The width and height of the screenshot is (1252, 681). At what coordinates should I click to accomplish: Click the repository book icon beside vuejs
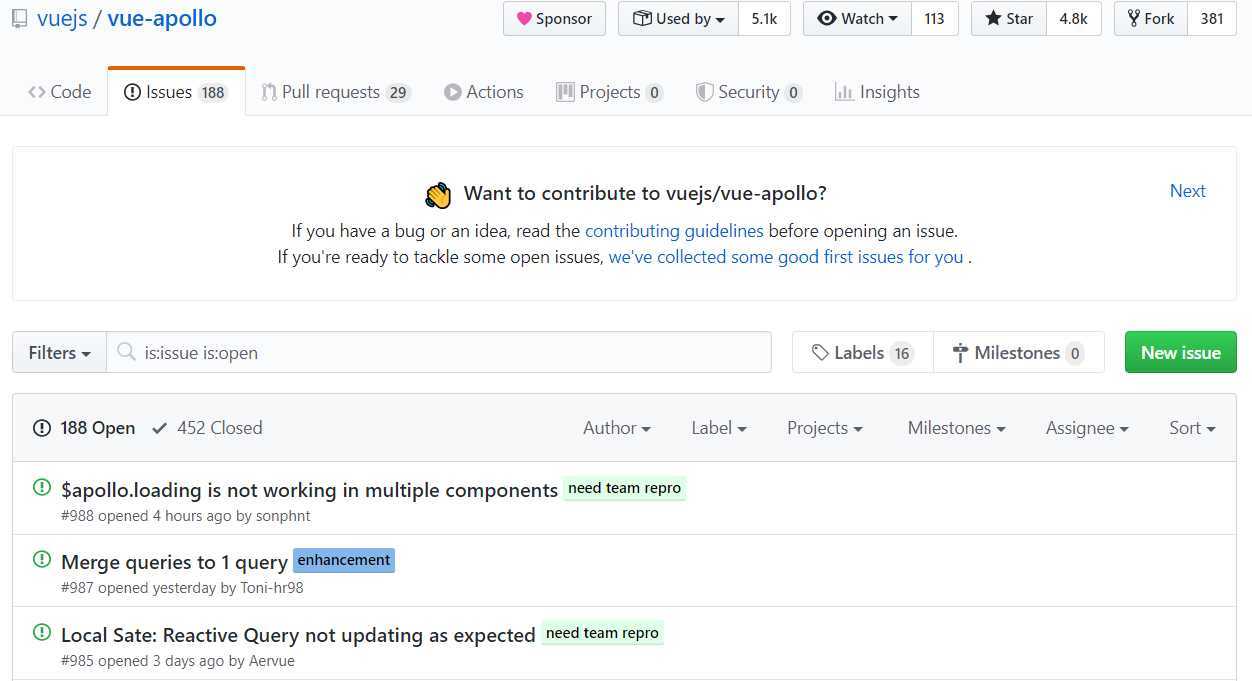[x=19, y=19]
